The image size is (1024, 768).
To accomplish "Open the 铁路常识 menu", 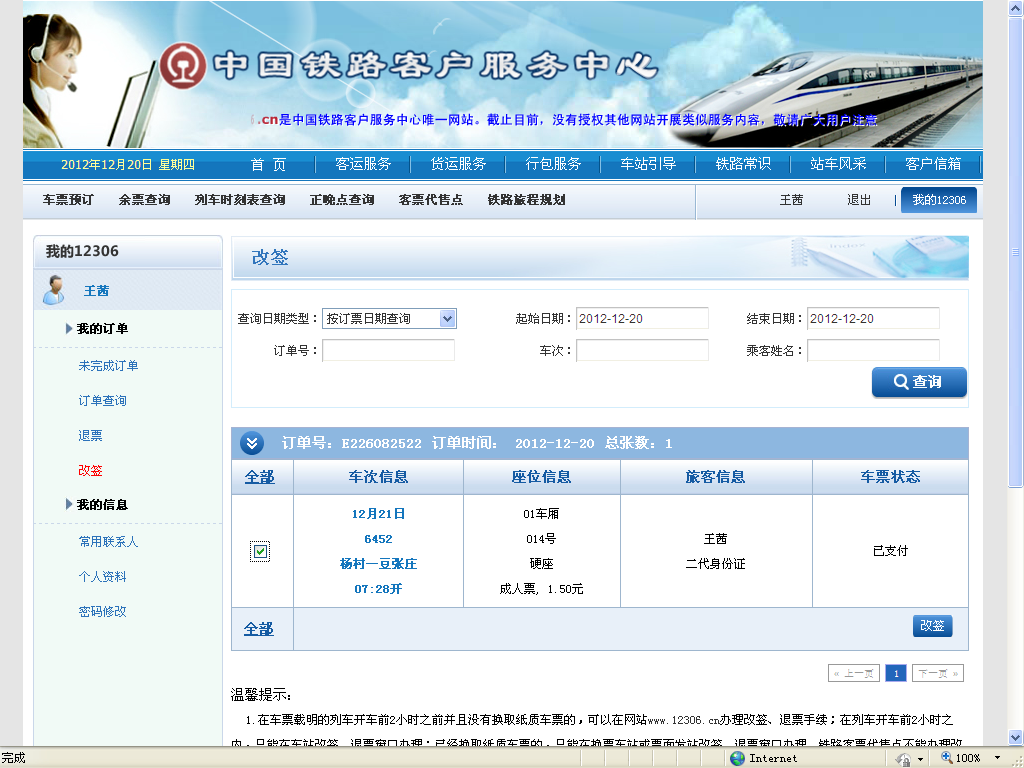I will (x=743, y=164).
